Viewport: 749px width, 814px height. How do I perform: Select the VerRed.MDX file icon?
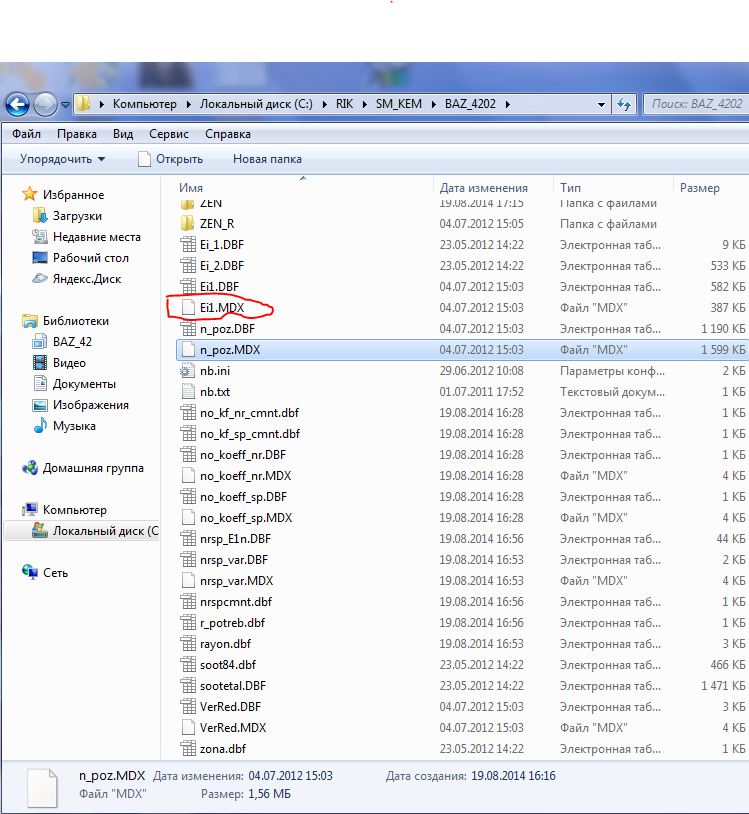tap(188, 728)
